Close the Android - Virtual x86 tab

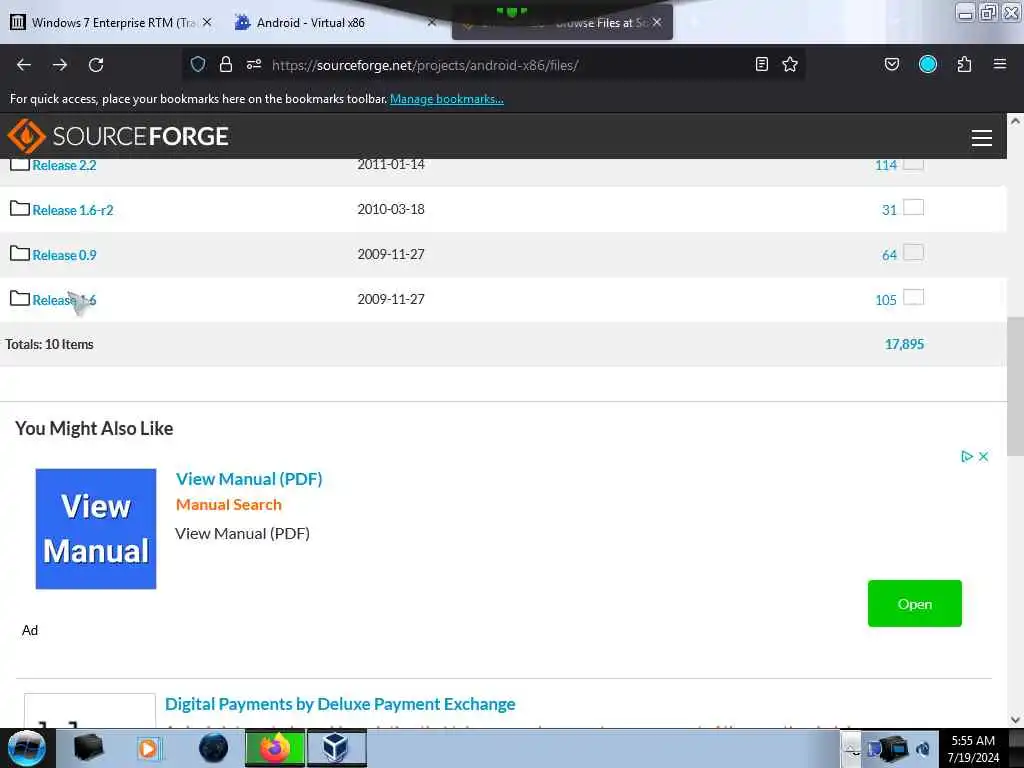432,22
